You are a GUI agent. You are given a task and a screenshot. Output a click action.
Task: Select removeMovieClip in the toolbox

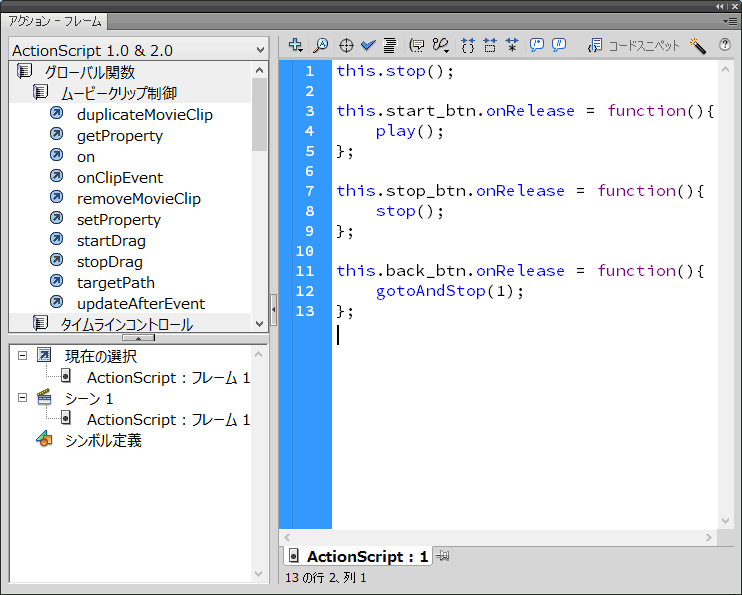139,199
